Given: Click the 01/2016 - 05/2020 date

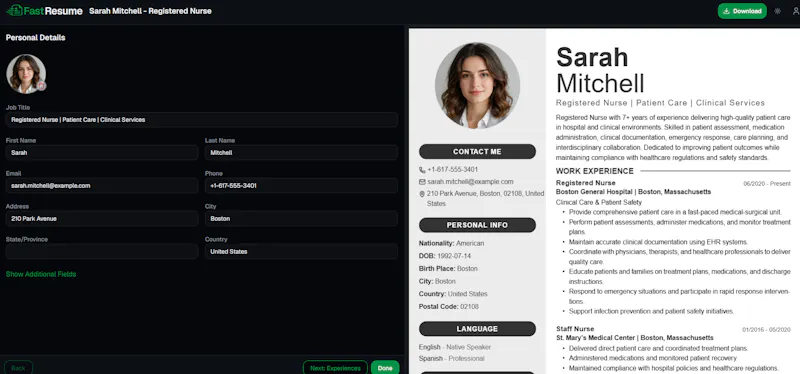Looking at the screenshot, I should point(766,330).
